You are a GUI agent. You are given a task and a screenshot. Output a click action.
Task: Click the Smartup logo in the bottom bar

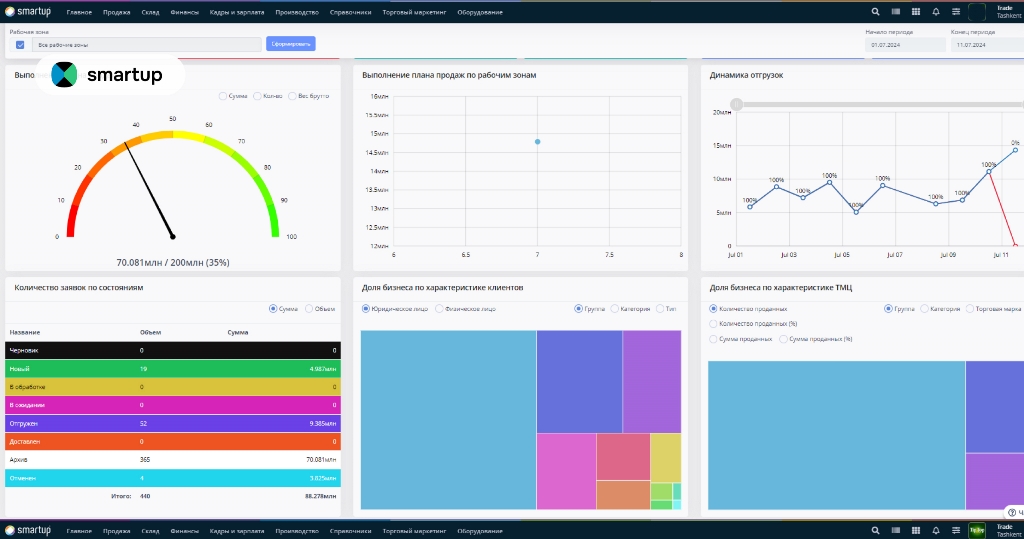click(28, 530)
